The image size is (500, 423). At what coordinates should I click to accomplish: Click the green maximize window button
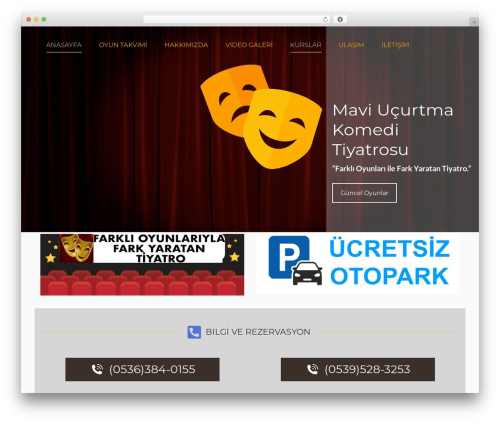44,19
